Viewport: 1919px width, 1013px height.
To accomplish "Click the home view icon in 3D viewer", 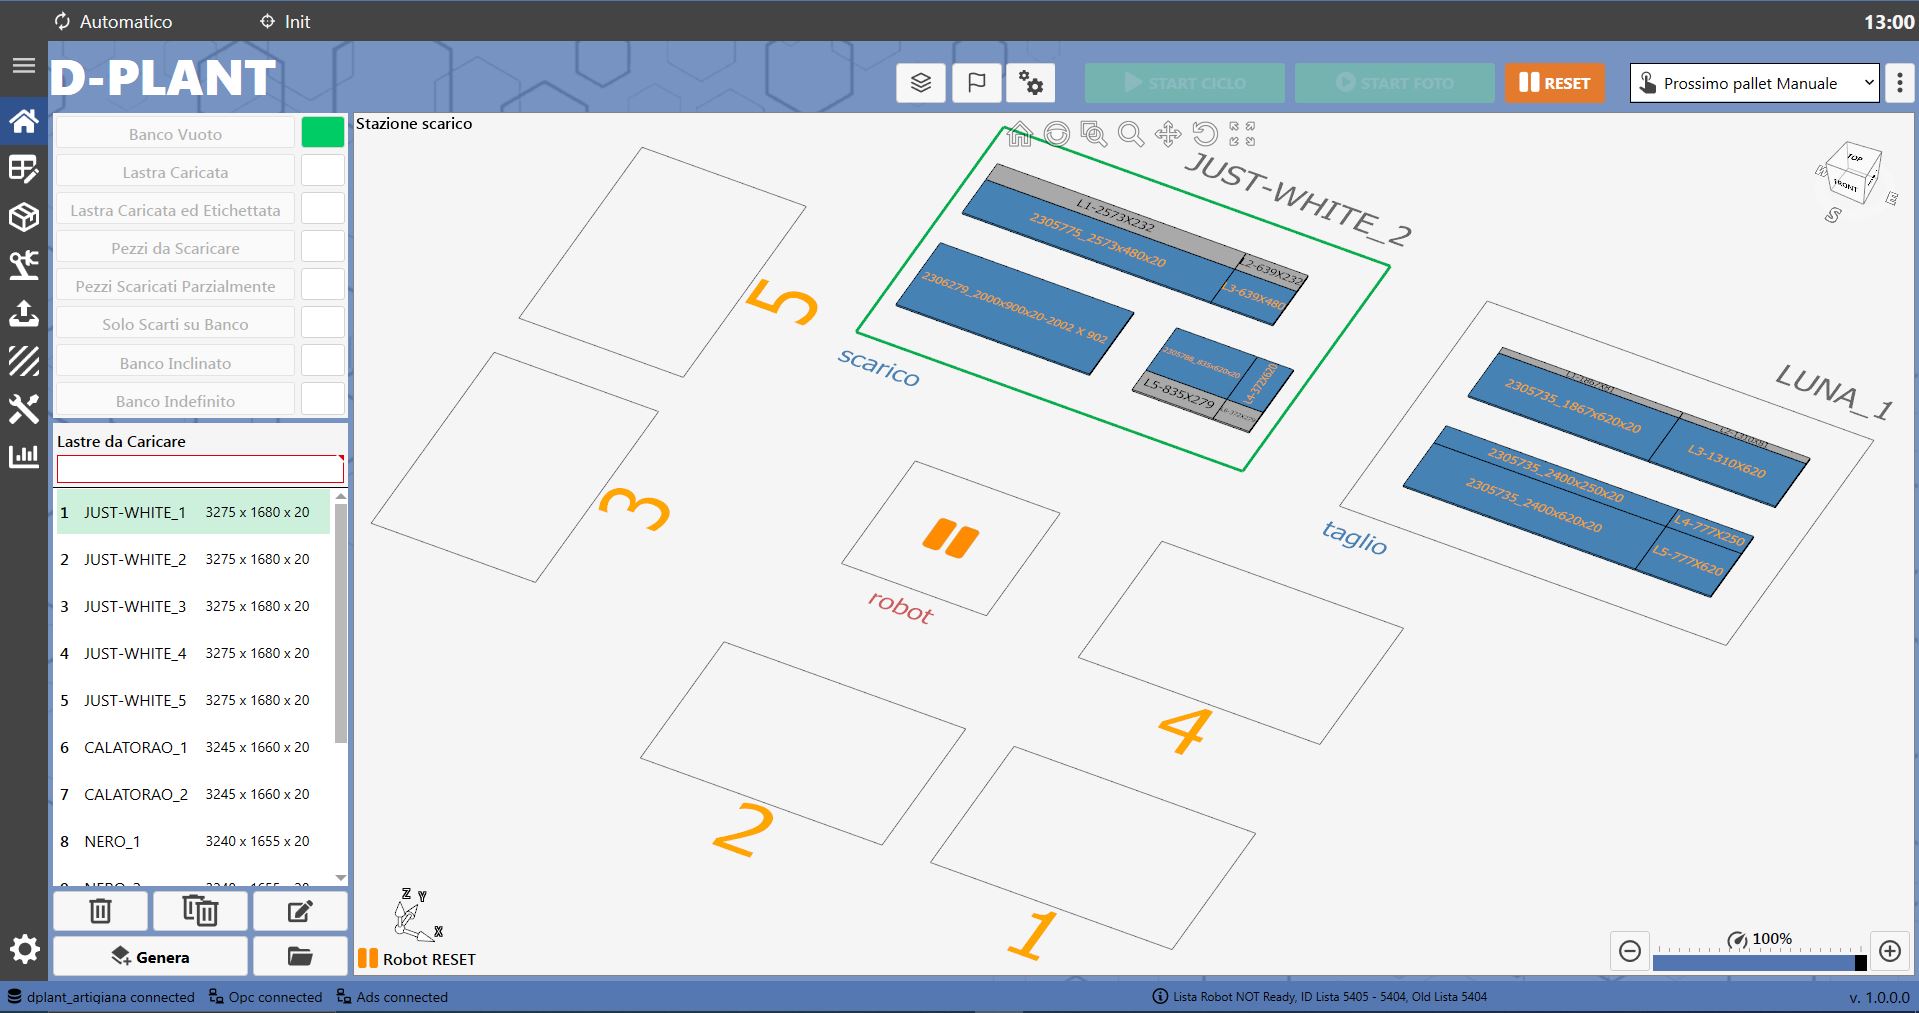I will point(1019,134).
